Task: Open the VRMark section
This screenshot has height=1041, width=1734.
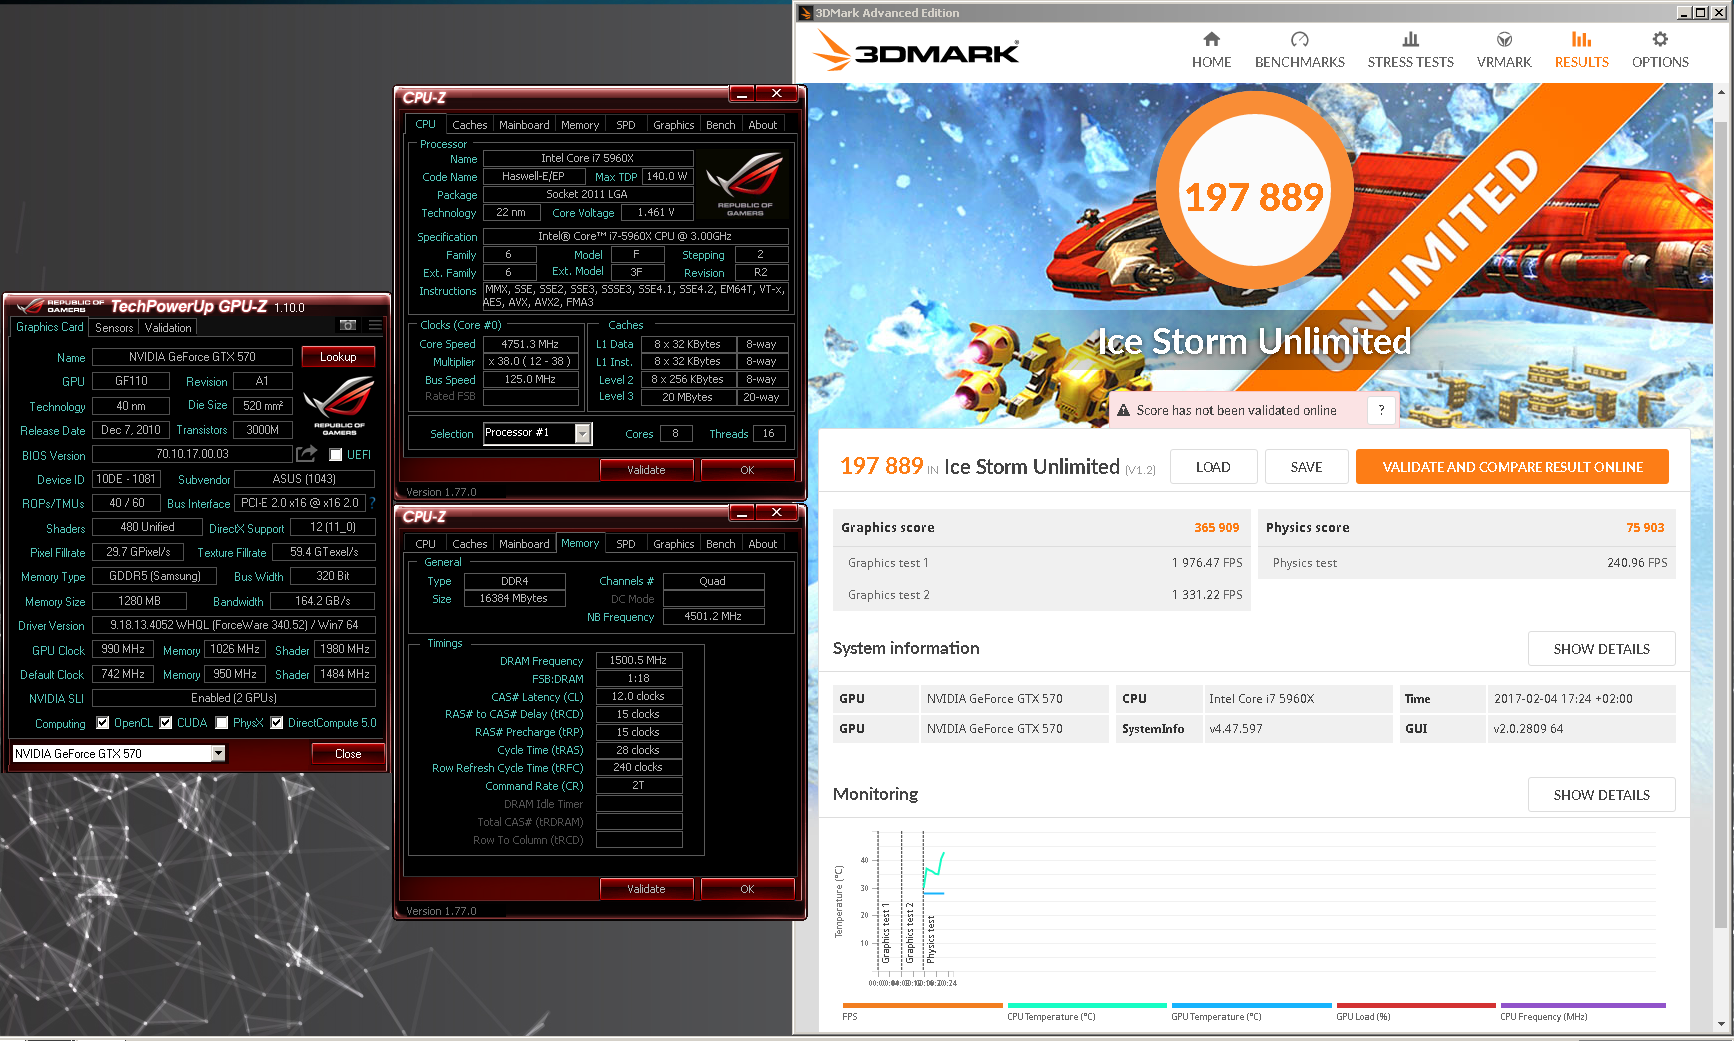Action: click(1504, 50)
